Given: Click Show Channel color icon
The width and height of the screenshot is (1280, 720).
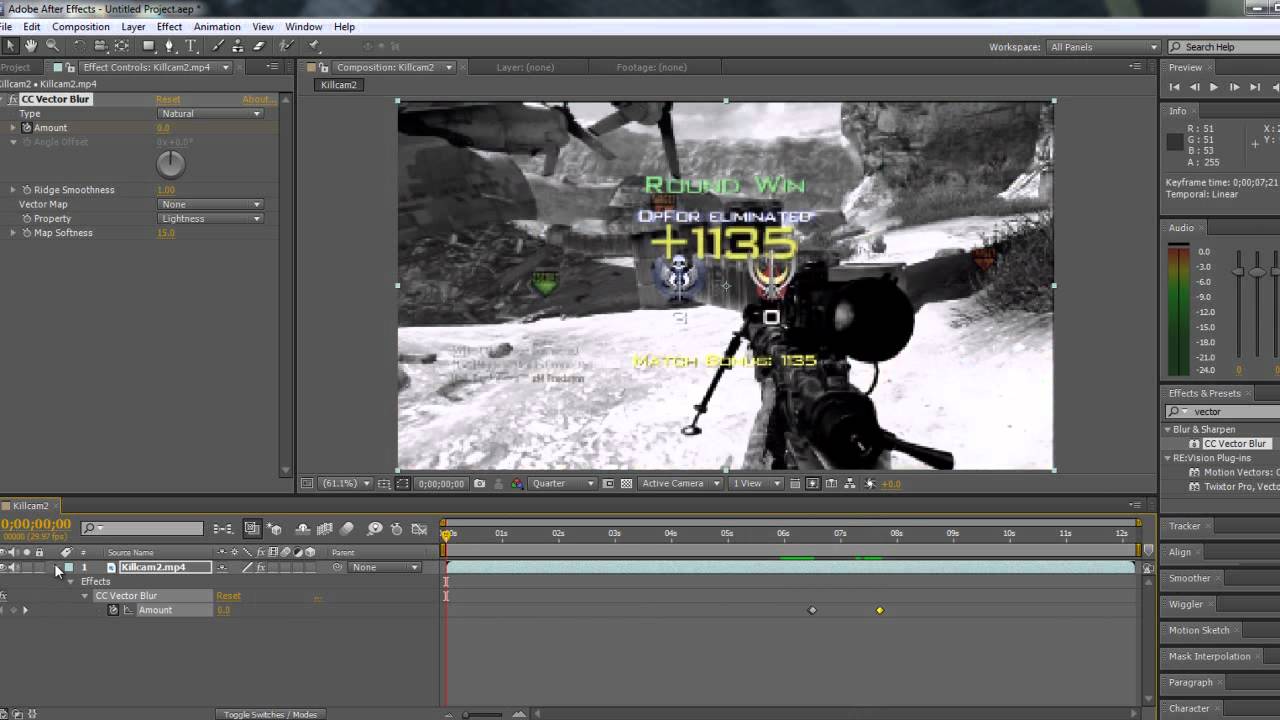Looking at the screenshot, I should coord(517,484).
